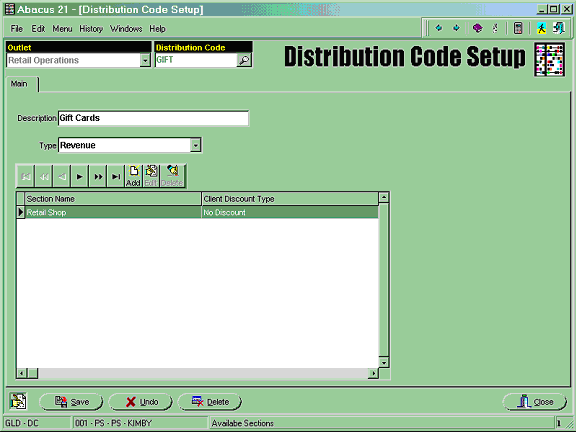Open the Type dropdown list
Viewport: 576px width, 432px height.
(195, 145)
